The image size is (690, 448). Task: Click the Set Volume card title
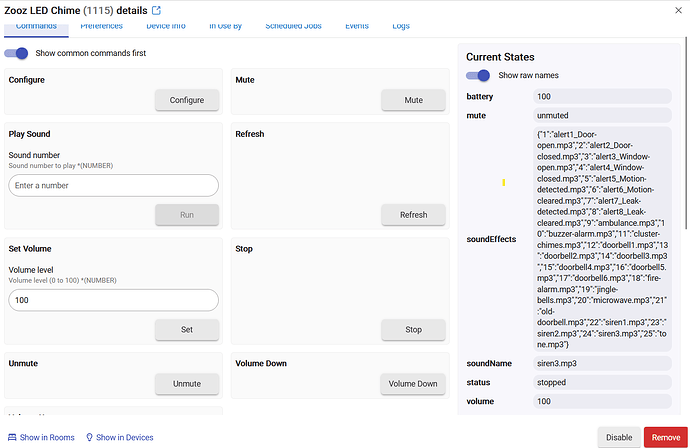pyautogui.click(x=30, y=249)
